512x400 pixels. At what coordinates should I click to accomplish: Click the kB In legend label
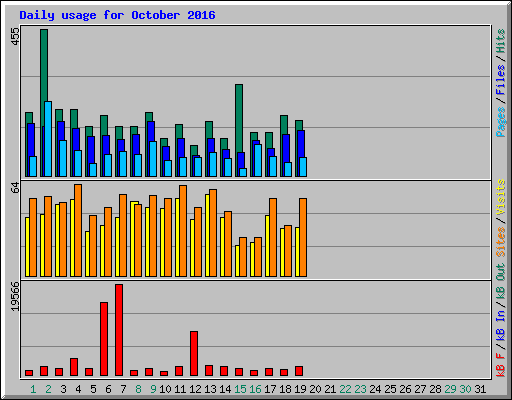point(500,325)
